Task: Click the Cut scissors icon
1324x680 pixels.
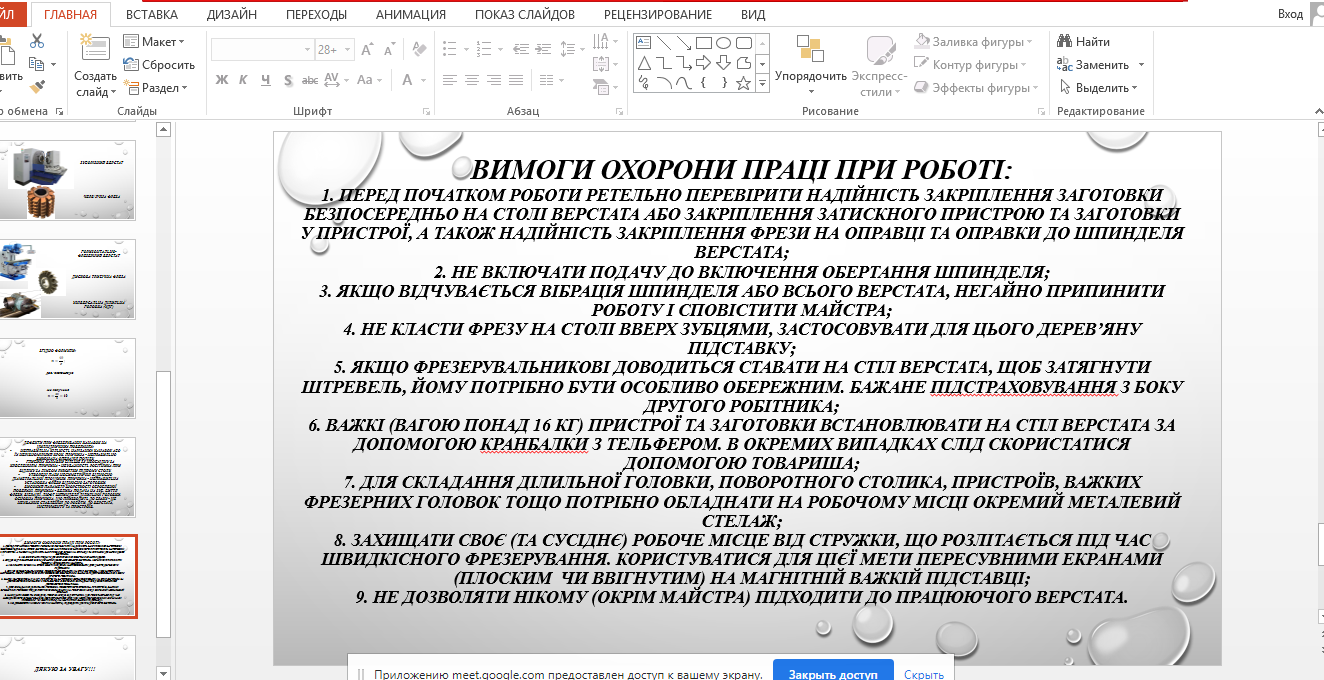Action: pos(37,42)
